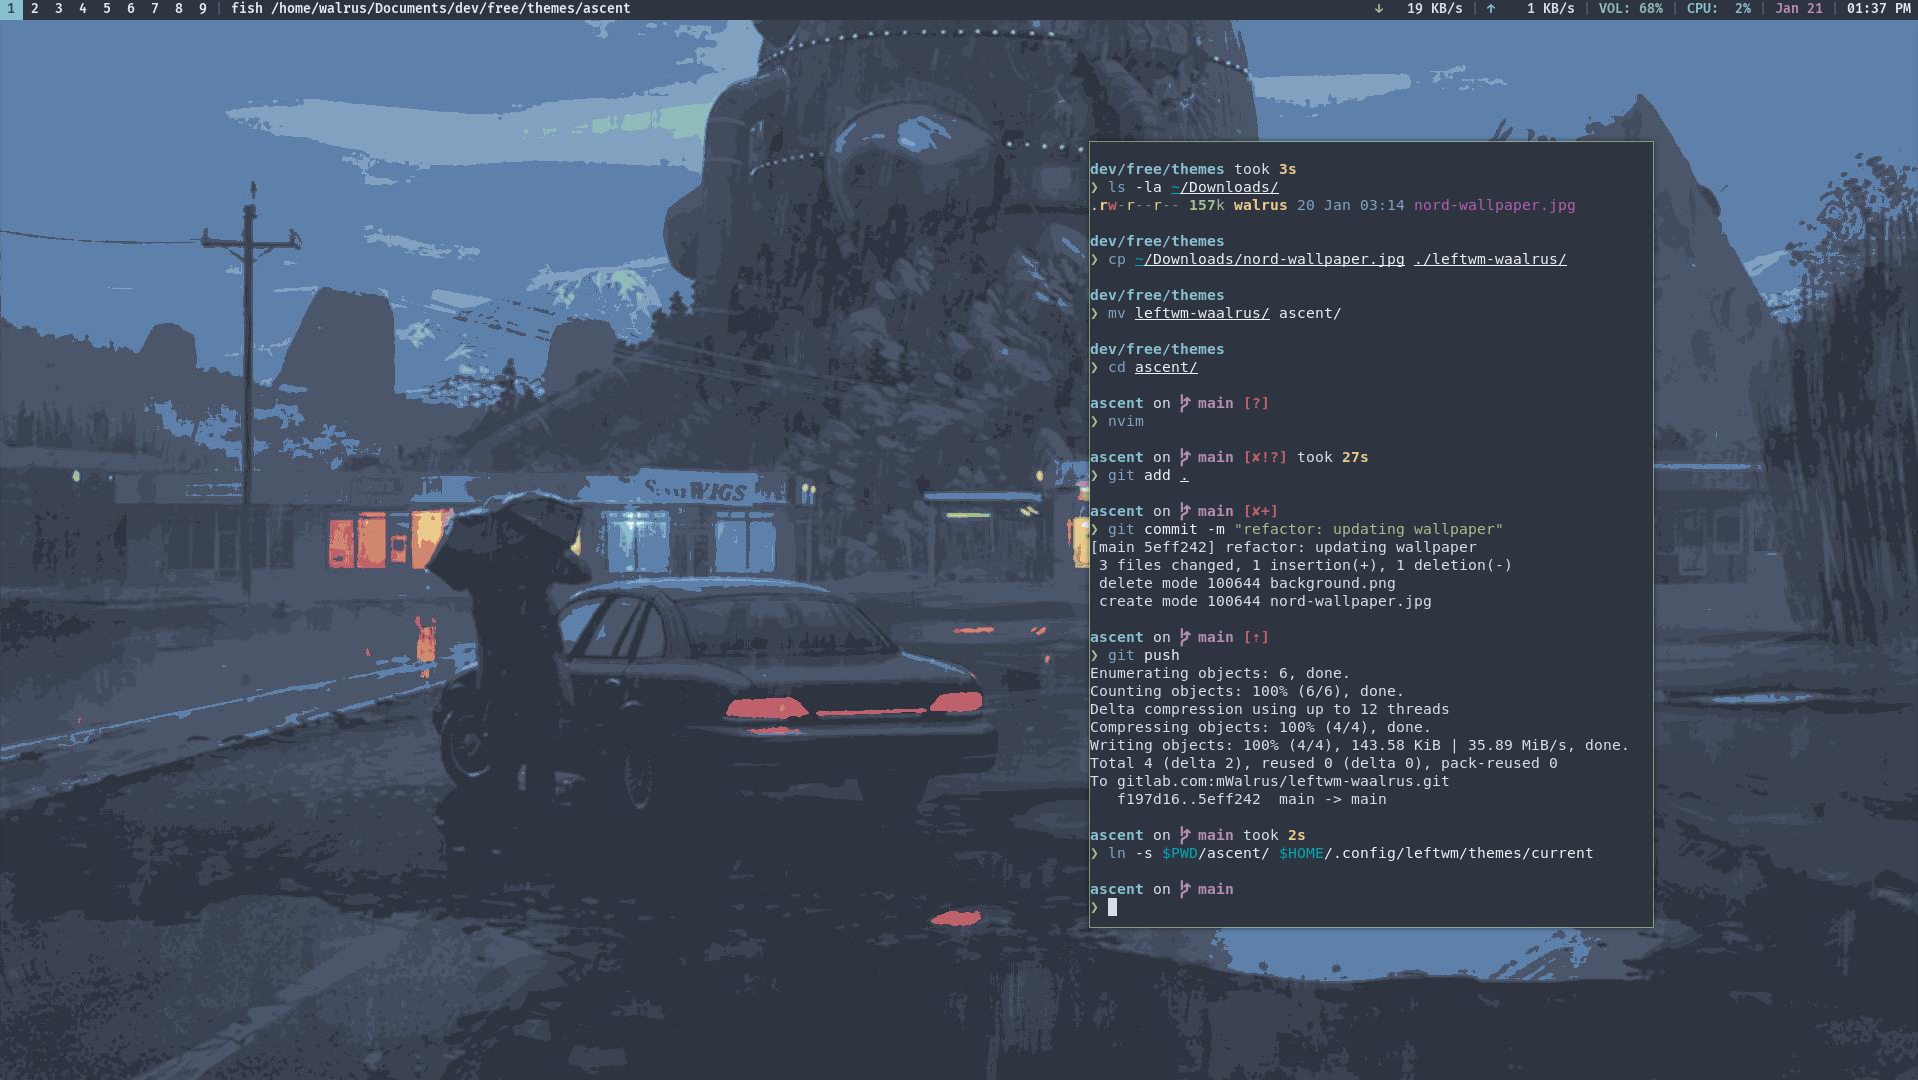This screenshot has height=1080, width=1918.
Task: Click the 3 files changed summary line
Action: [x=1305, y=566]
